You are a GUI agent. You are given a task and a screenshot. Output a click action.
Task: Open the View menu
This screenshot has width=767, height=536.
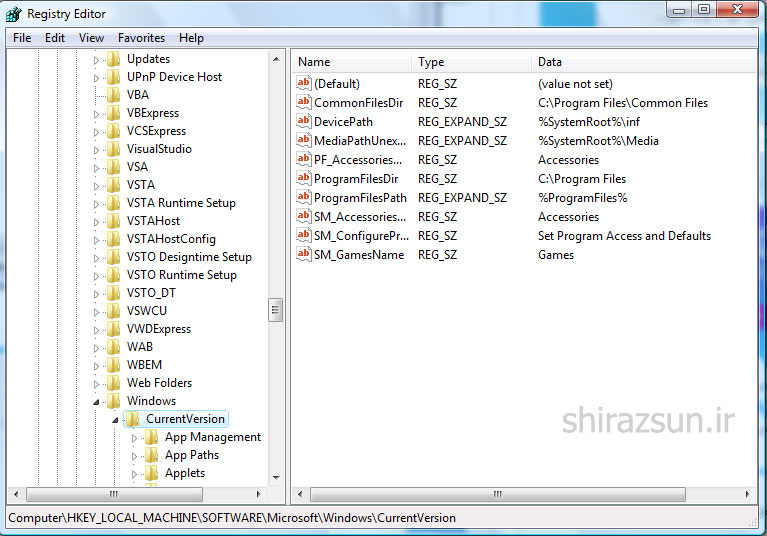tap(91, 38)
